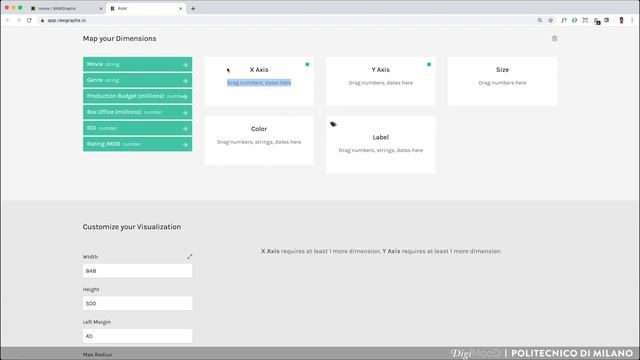640x360 pixels.
Task: Click the trash icon to clear dimension mapping
Action: [x=554, y=38]
